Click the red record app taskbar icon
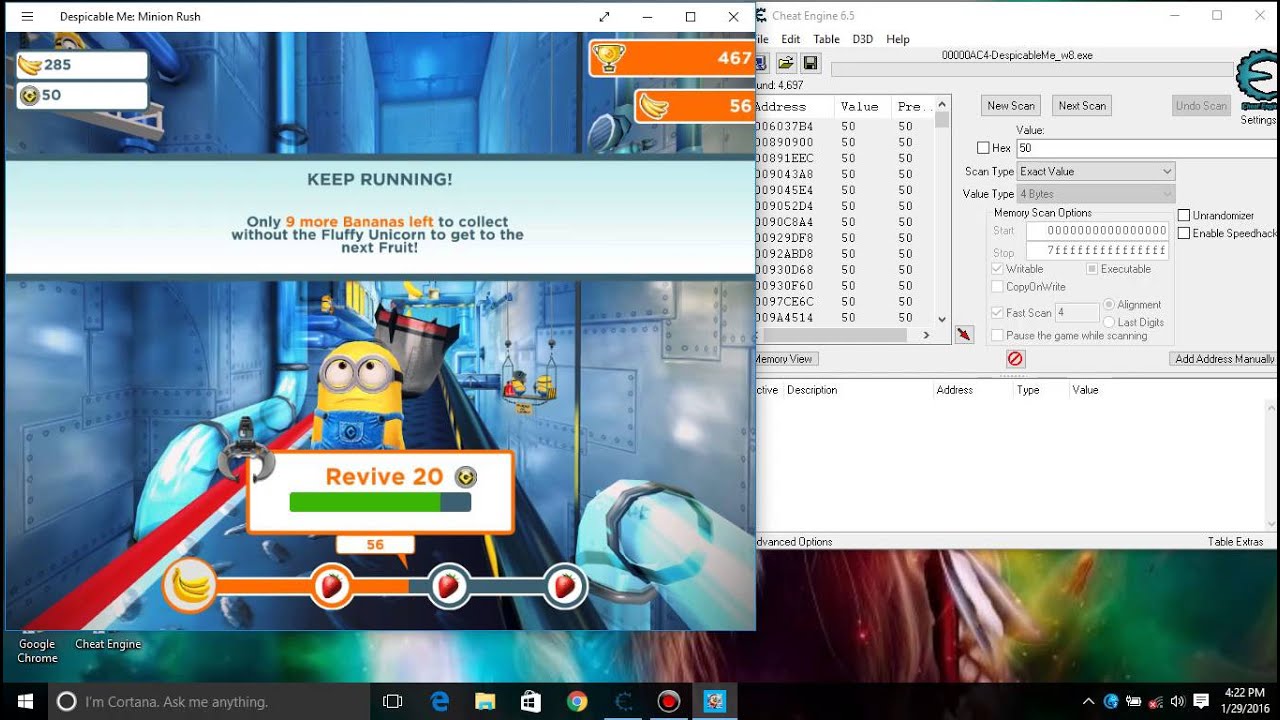 [x=669, y=701]
